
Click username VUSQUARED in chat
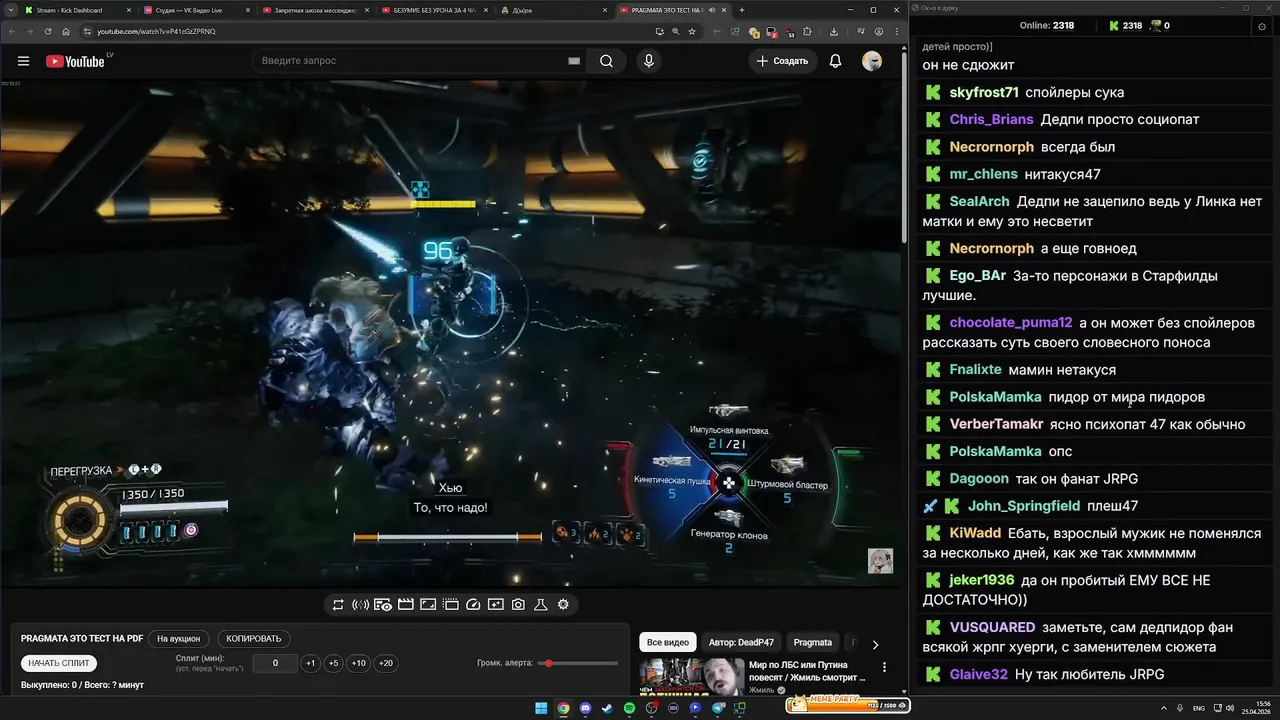click(x=992, y=627)
